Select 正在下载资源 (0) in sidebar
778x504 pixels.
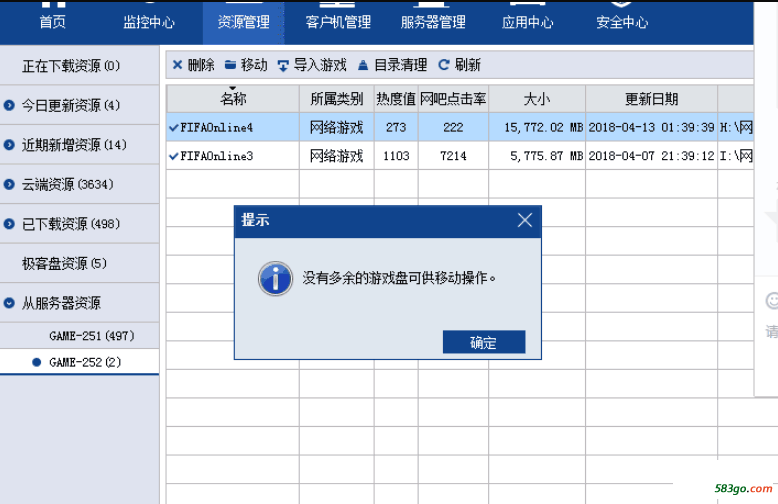[x=79, y=65]
